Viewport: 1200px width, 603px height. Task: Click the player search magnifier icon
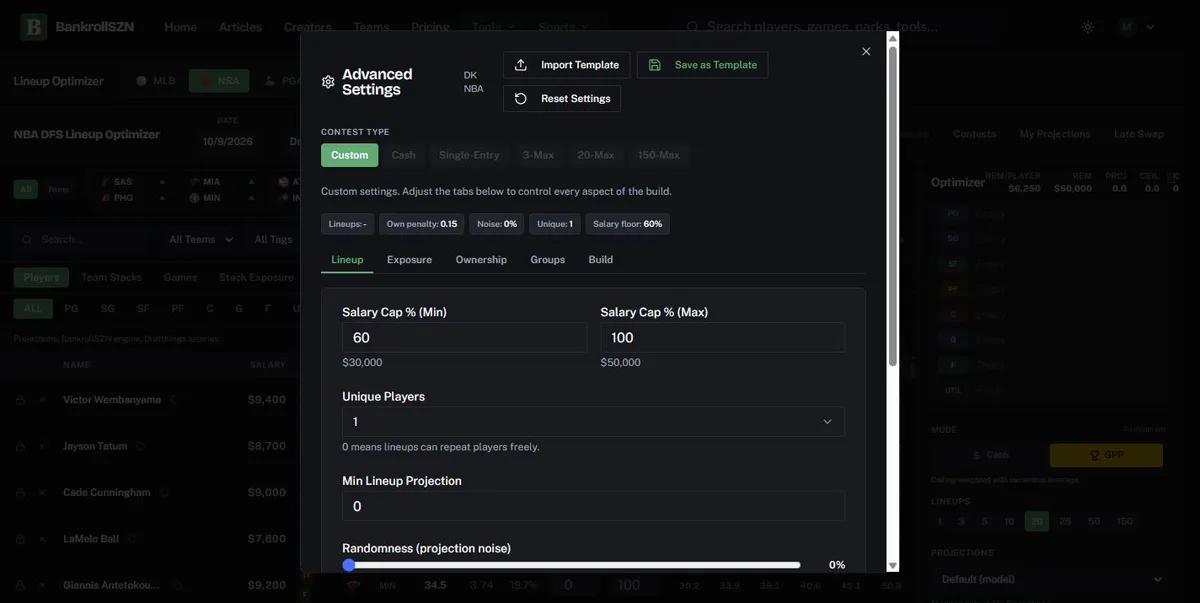point(27,240)
